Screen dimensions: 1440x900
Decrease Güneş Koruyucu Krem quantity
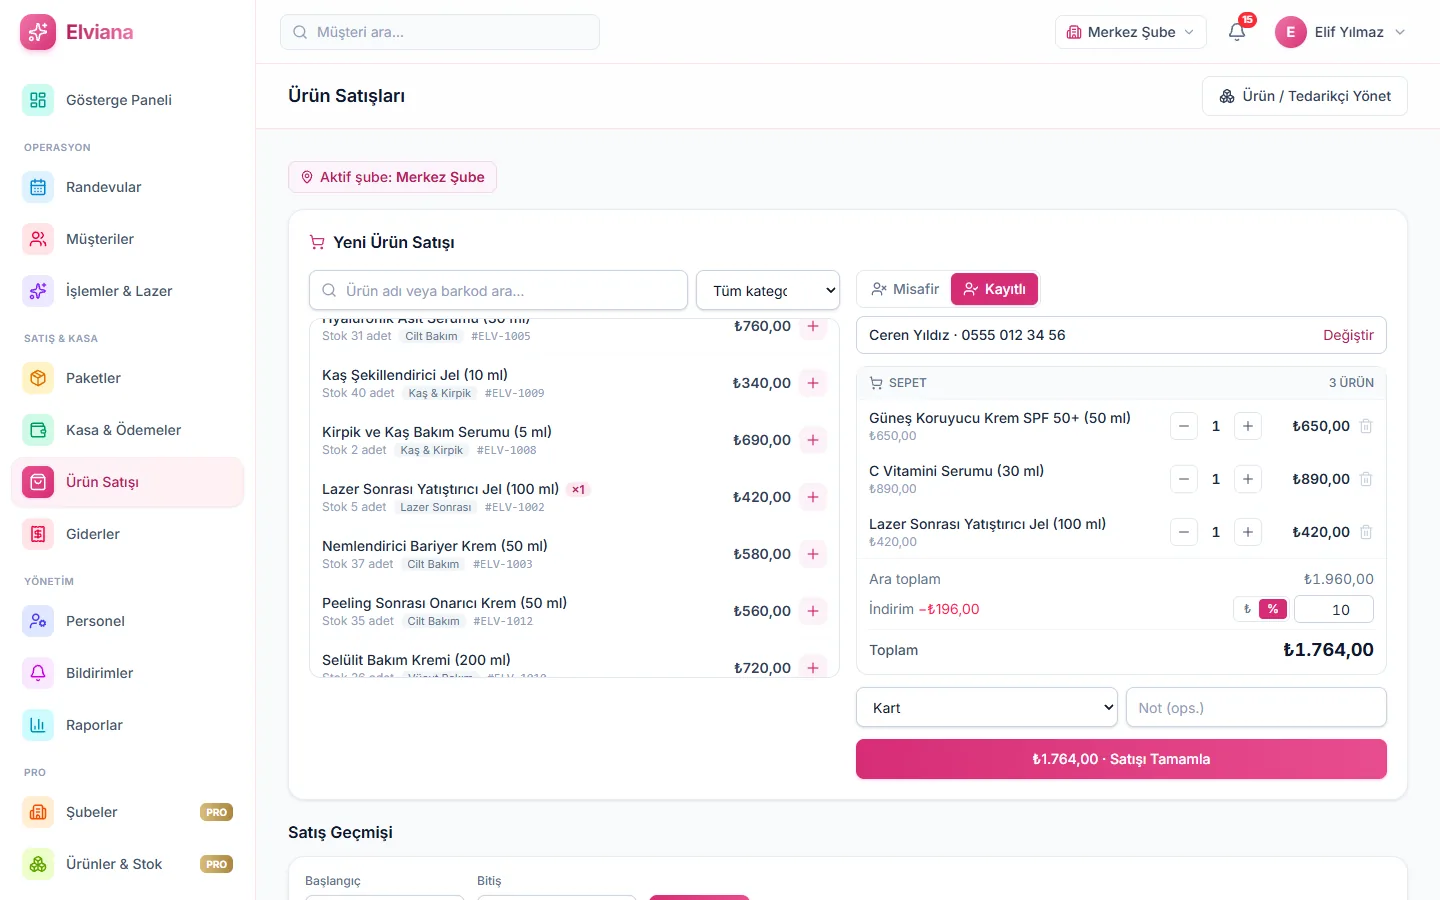coord(1184,426)
